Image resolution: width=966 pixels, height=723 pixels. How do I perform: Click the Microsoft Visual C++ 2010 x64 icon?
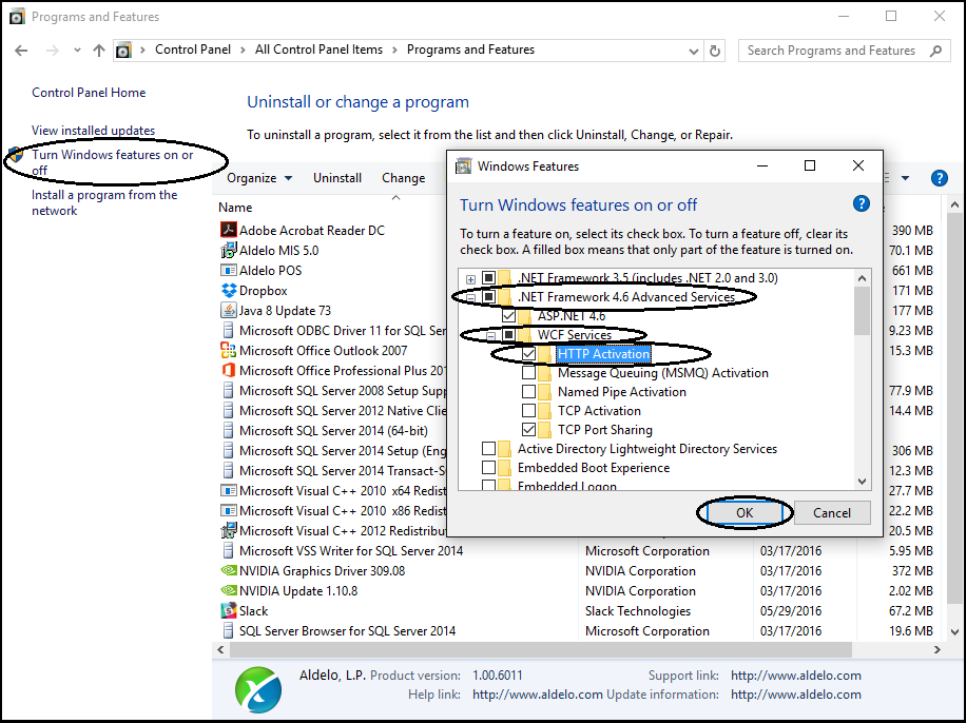pos(229,490)
